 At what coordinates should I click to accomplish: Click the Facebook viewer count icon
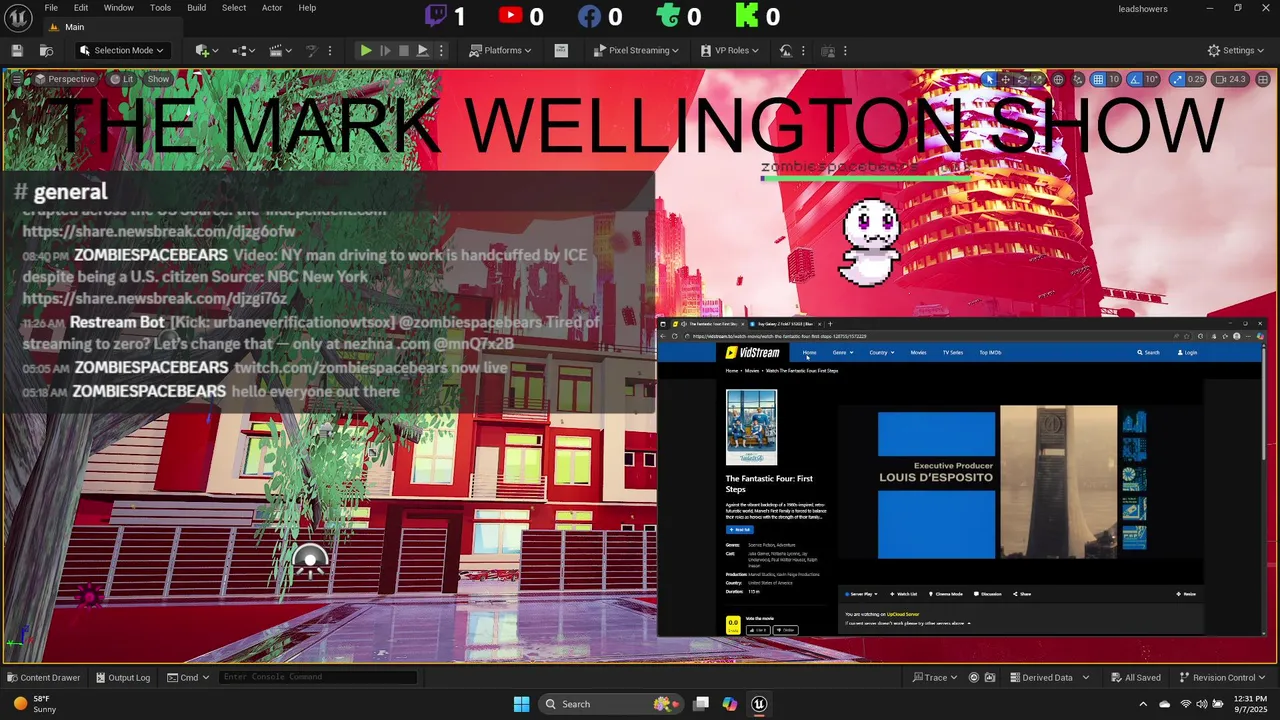pos(589,16)
